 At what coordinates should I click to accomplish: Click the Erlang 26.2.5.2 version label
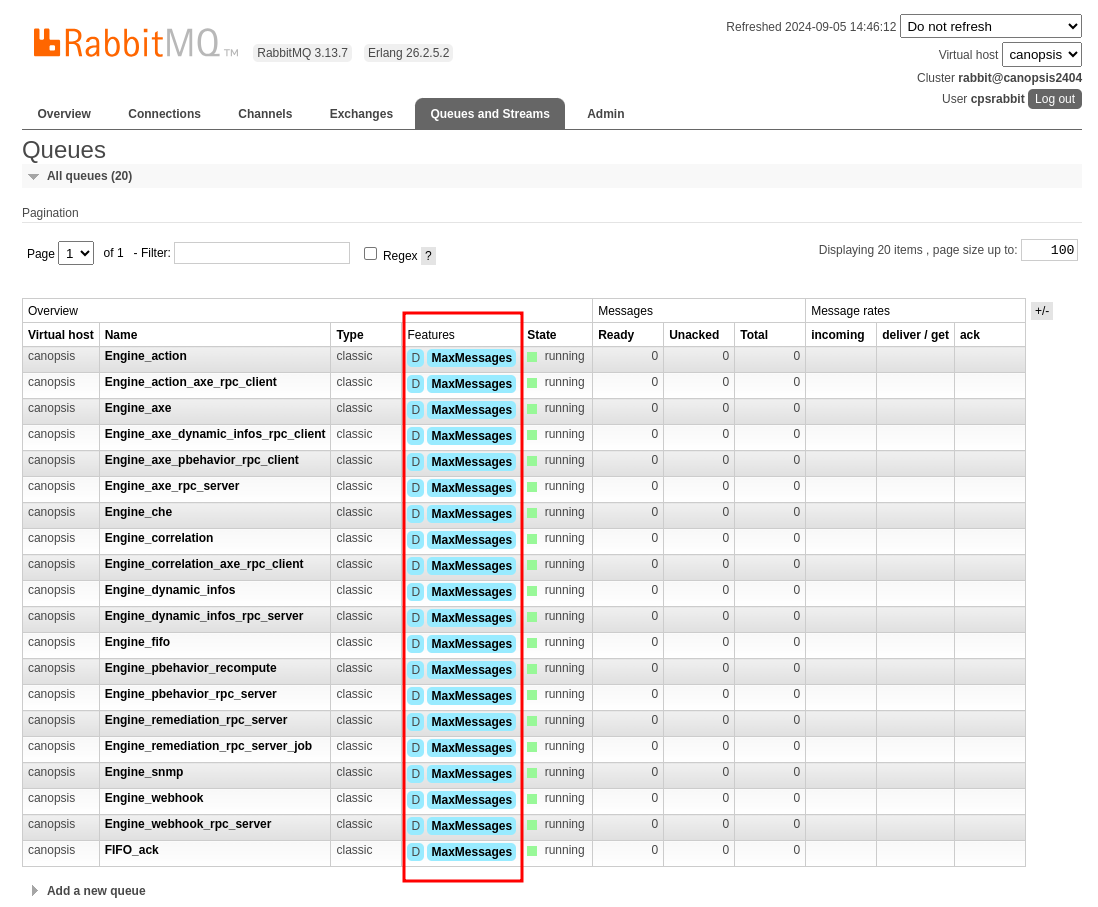click(x=408, y=53)
